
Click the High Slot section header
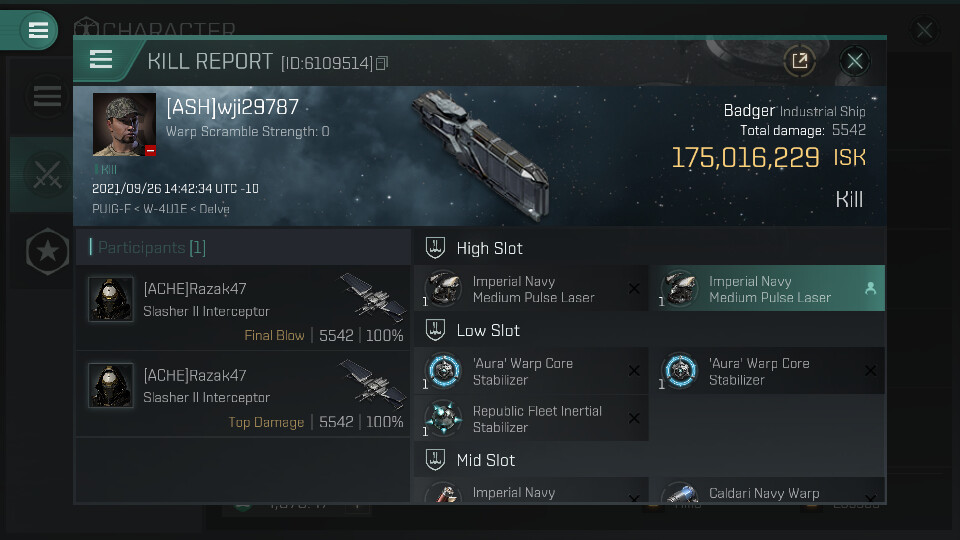pyautogui.click(x=489, y=248)
